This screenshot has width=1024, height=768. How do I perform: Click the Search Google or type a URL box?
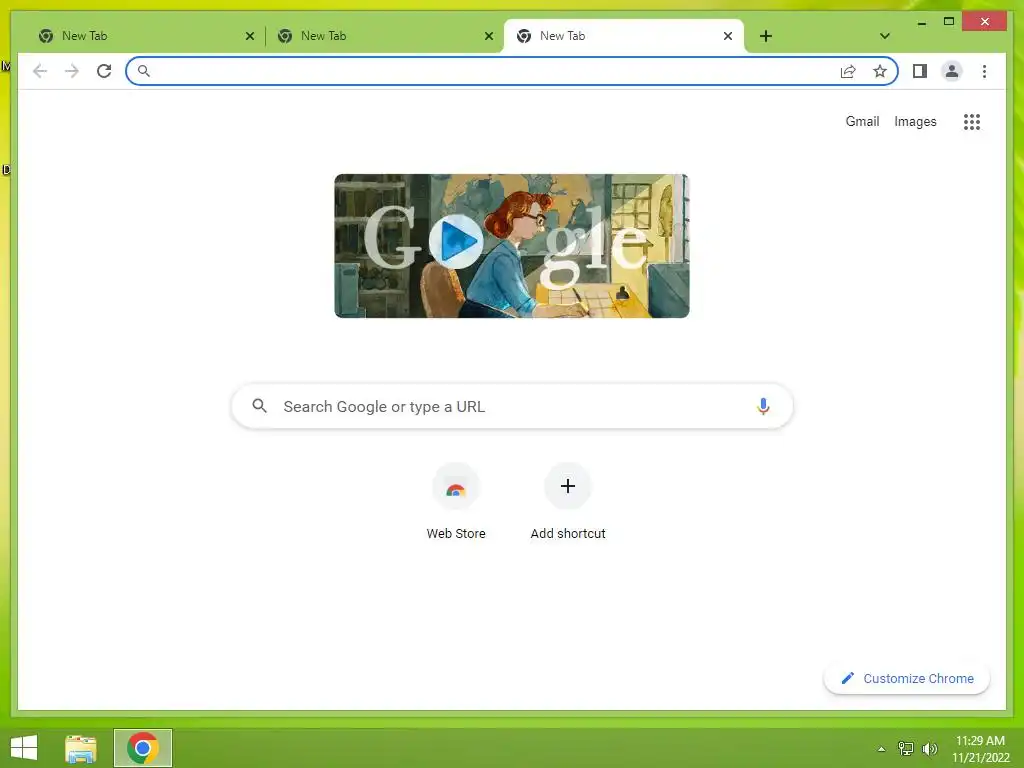click(x=512, y=406)
